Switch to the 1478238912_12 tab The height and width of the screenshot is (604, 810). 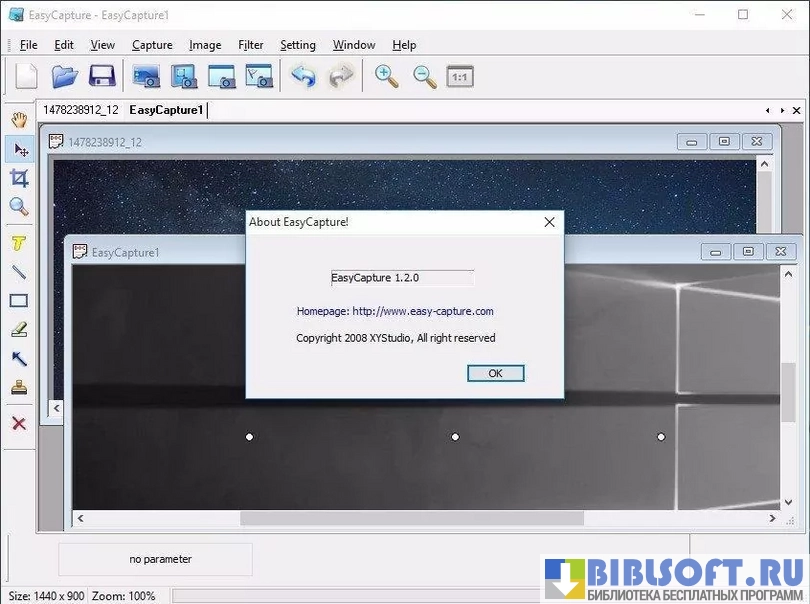(81, 110)
